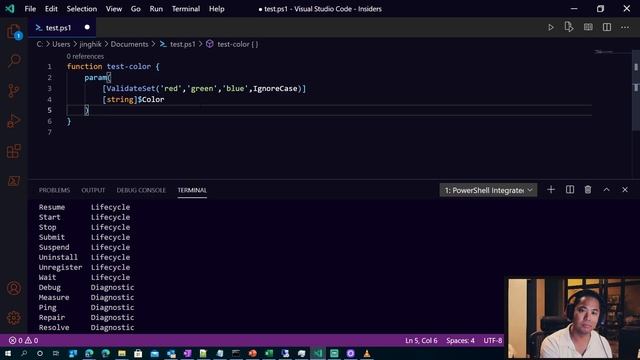Click the errors and warnings indicator in status bar

click(x=24, y=340)
